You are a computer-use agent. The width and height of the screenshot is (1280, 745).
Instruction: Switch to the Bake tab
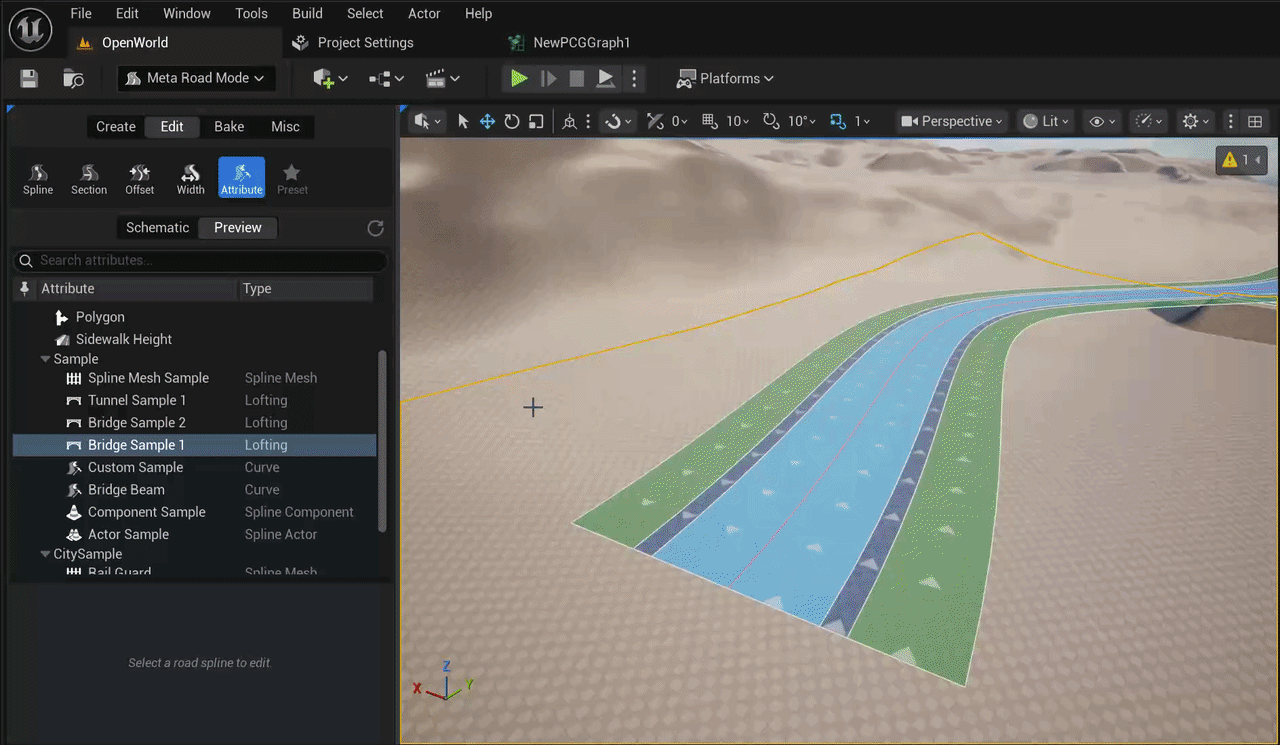click(229, 127)
